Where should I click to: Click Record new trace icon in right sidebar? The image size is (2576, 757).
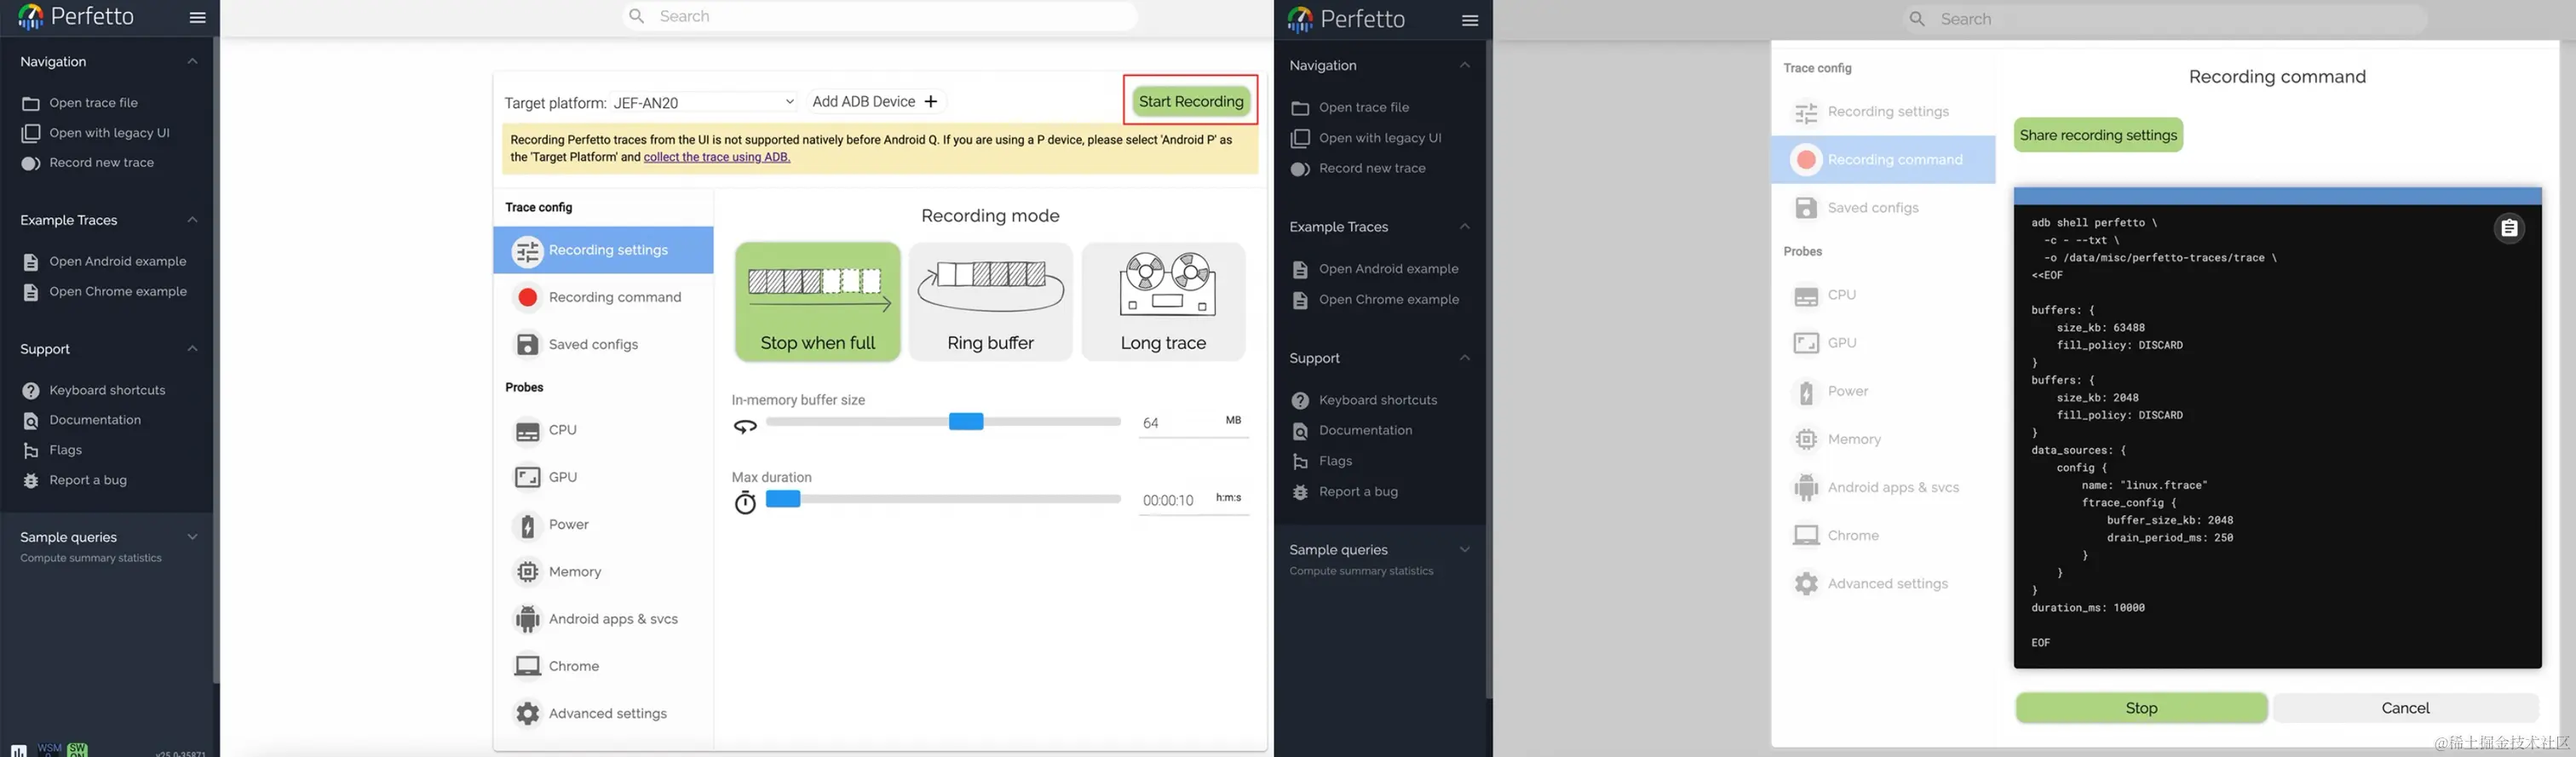[1300, 169]
